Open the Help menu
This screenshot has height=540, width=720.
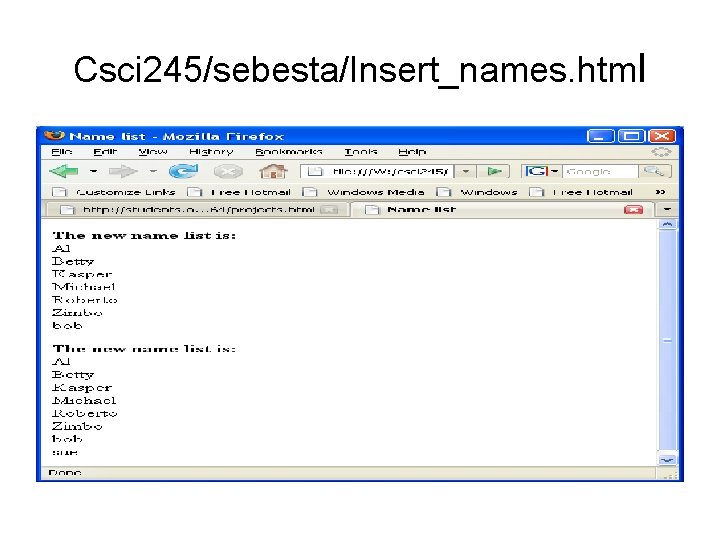pos(412,152)
